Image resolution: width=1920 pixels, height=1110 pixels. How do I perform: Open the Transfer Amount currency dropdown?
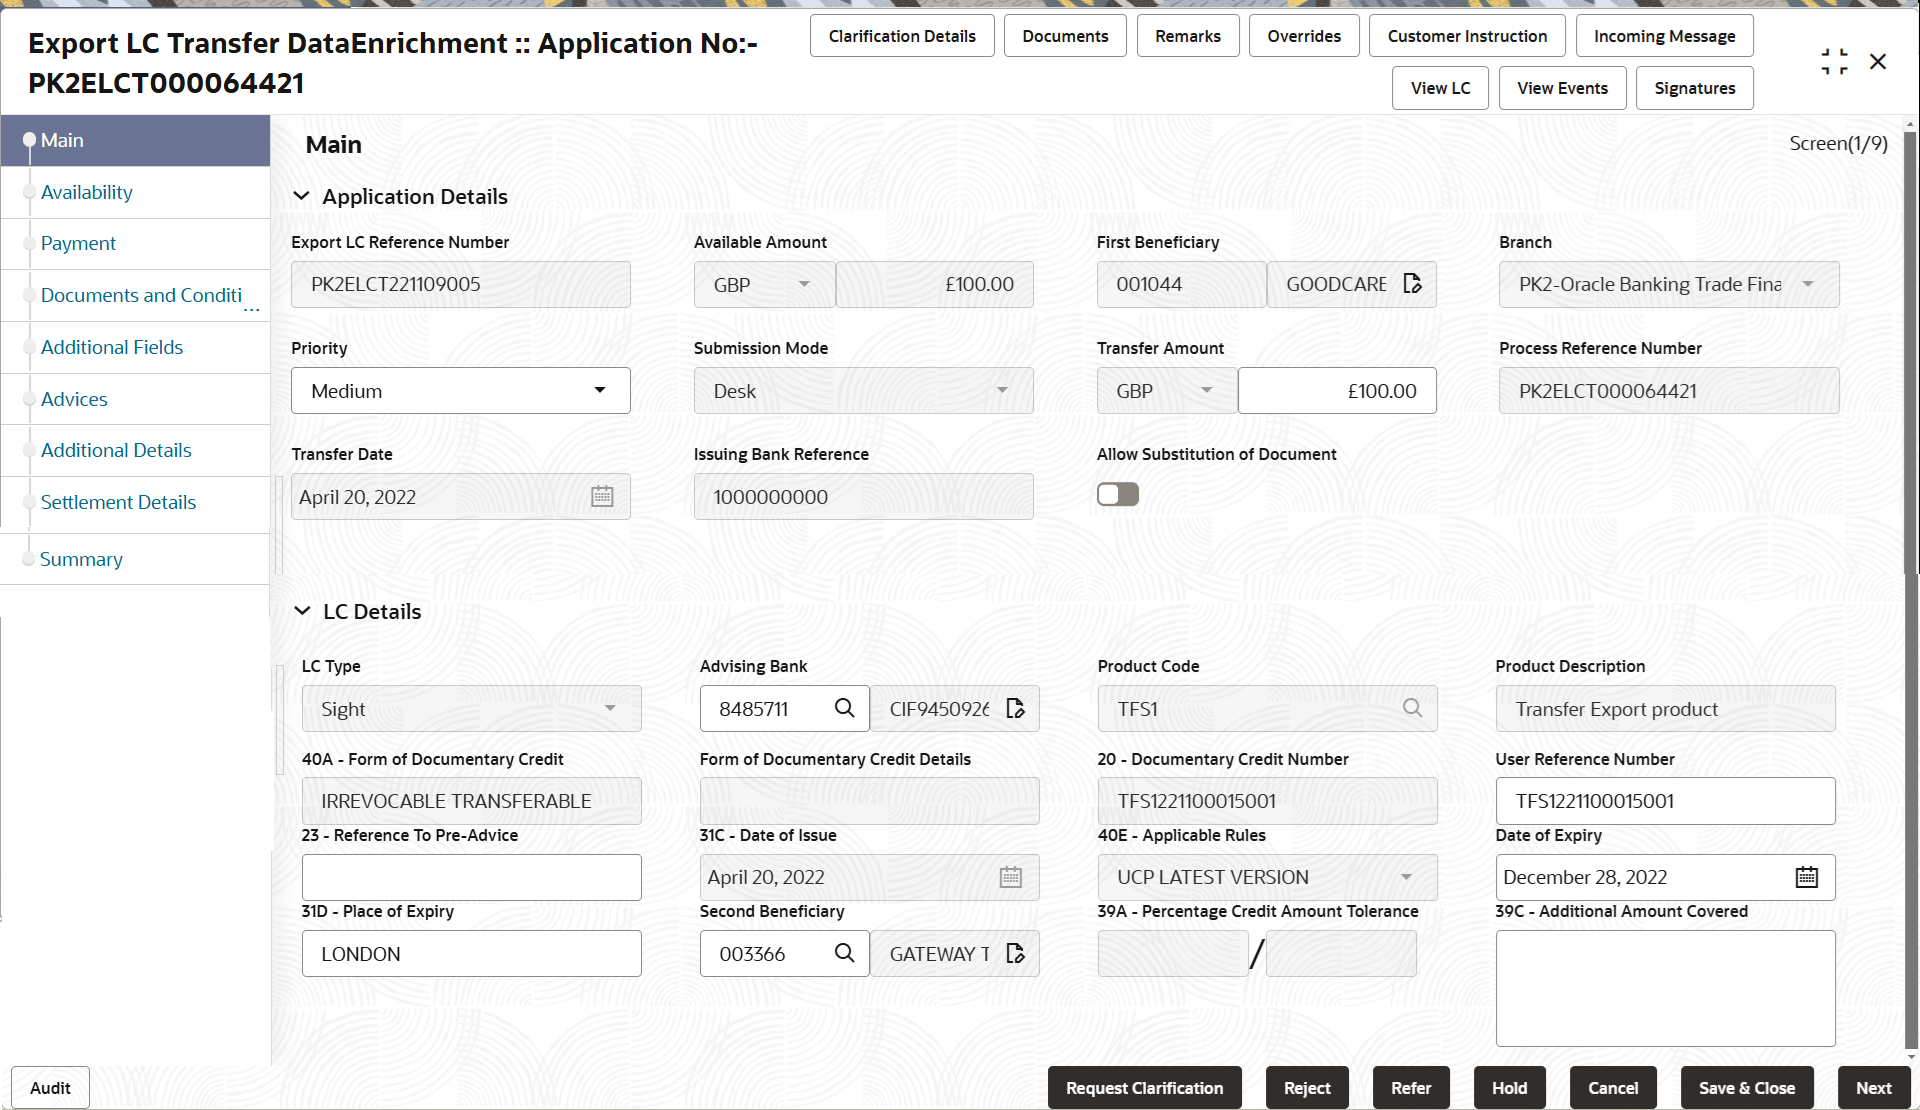pos(1206,390)
